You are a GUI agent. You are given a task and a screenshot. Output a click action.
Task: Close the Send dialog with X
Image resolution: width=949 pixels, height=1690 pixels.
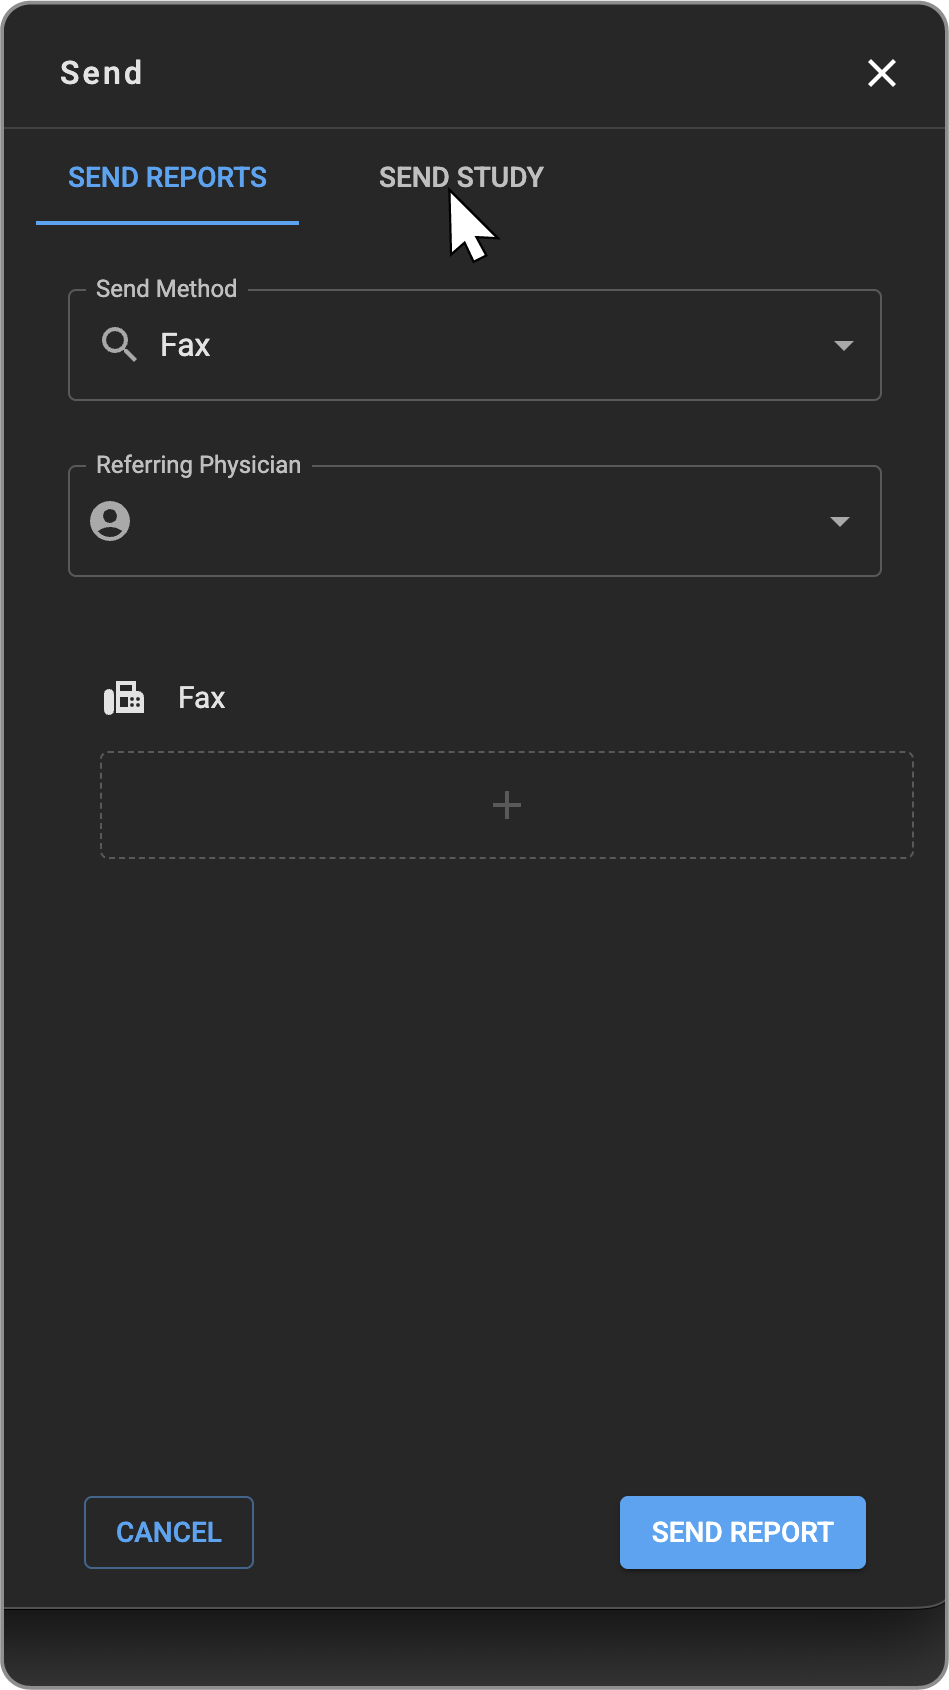881,73
